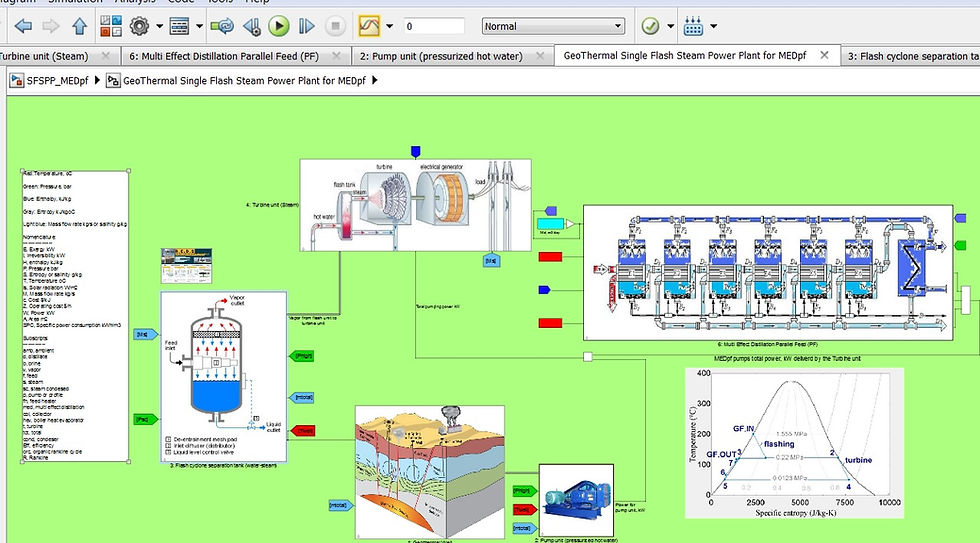
Task: Open the Simulink Library Browser
Action: [111, 26]
